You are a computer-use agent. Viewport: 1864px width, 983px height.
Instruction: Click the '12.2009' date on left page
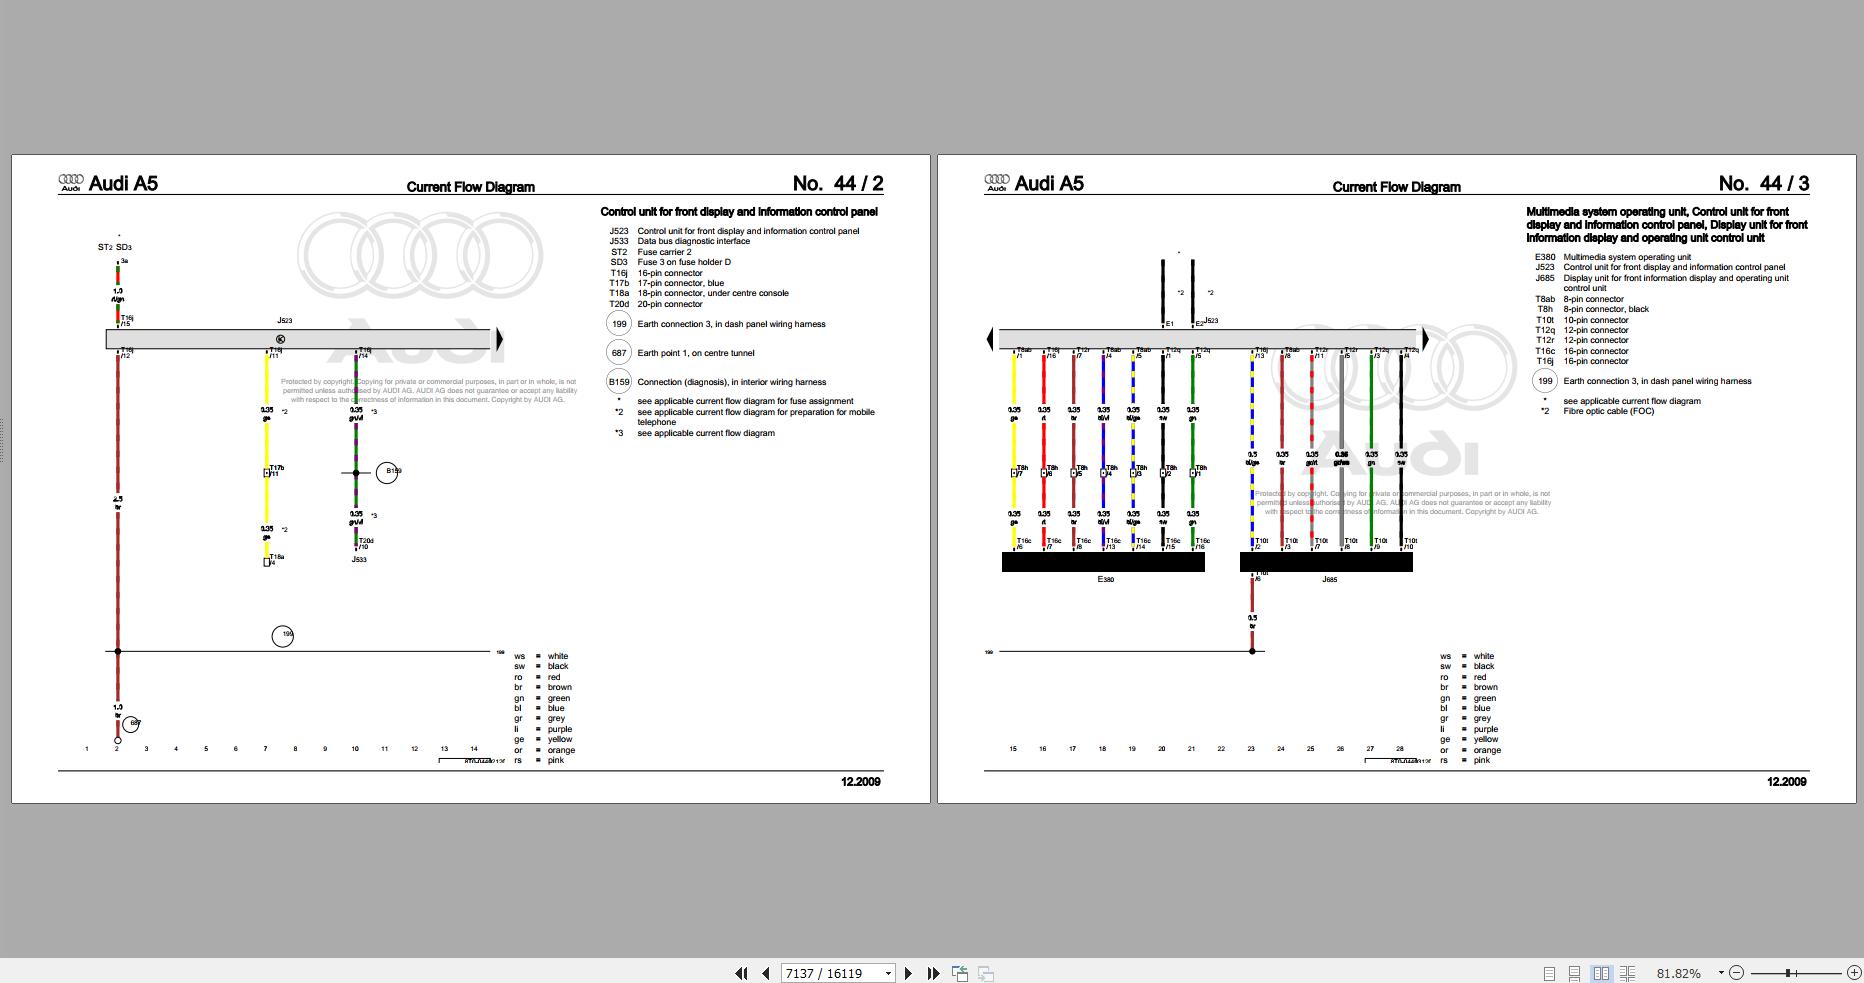pyautogui.click(x=861, y=782)
